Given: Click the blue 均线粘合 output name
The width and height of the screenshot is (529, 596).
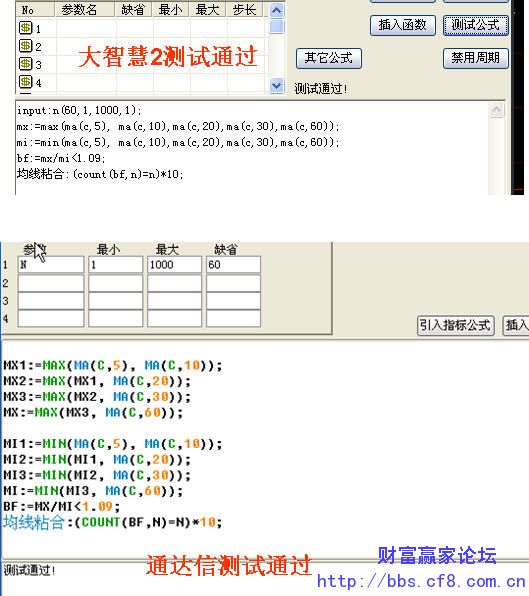Looking at the screenshot, I should (x=34, y=522).
